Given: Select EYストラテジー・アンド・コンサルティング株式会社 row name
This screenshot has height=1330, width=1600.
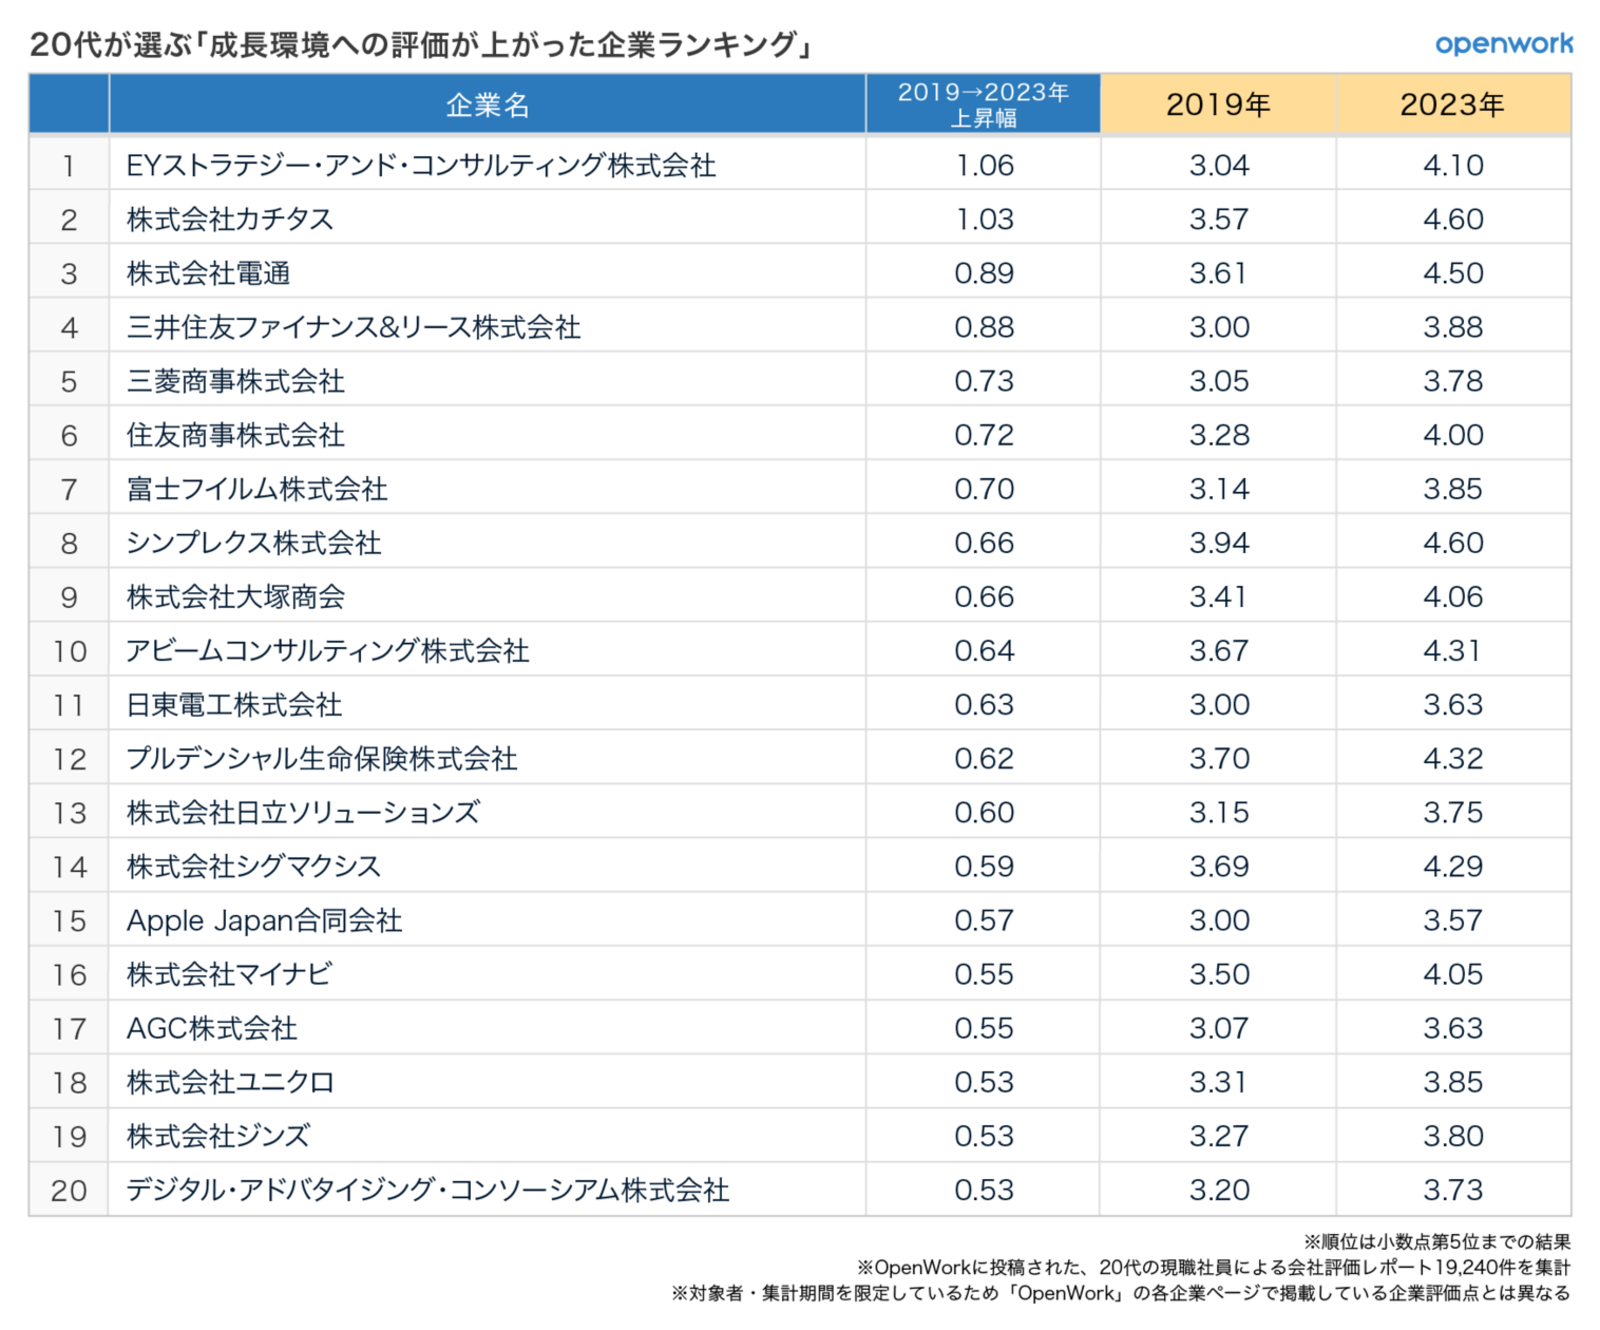Looking at the screenshot, I should pyautogui.click(x=421, y=165).
